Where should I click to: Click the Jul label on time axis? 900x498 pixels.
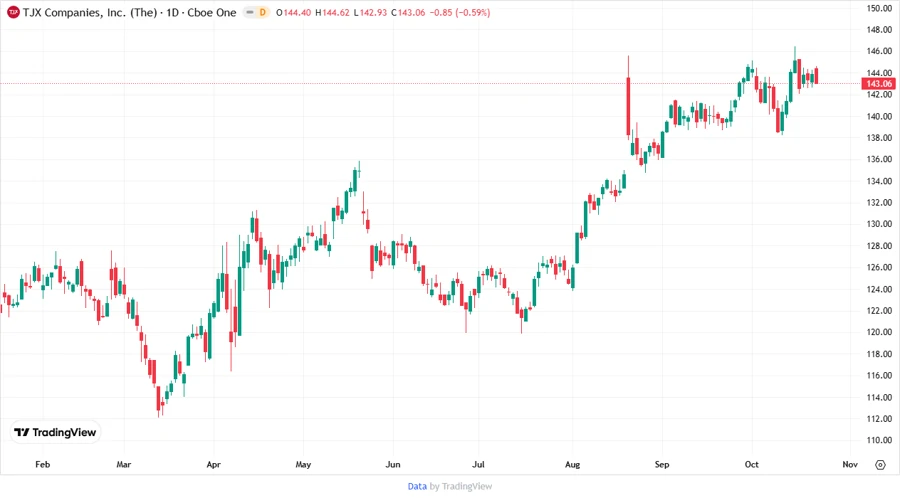pyautogui.click(x=478, y=464)
